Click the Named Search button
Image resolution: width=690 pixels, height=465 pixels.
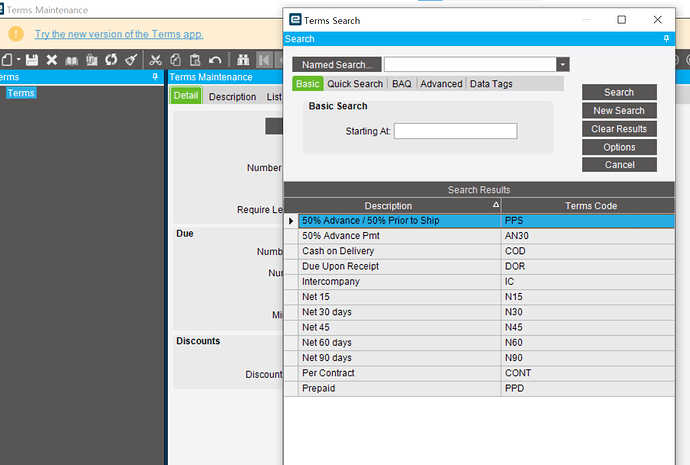(337, 65)
